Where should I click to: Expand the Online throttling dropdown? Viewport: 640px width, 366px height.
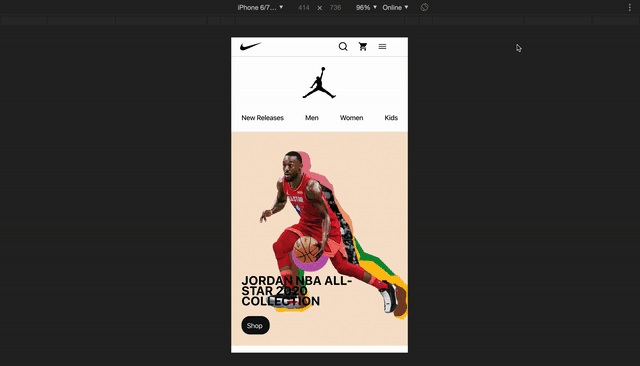tap(395, 7)
